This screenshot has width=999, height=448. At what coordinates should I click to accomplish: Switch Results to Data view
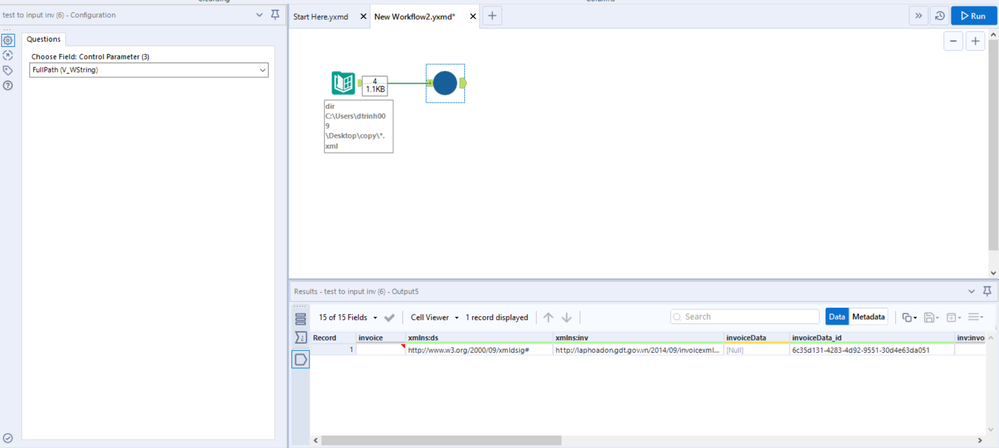(837, 317)
